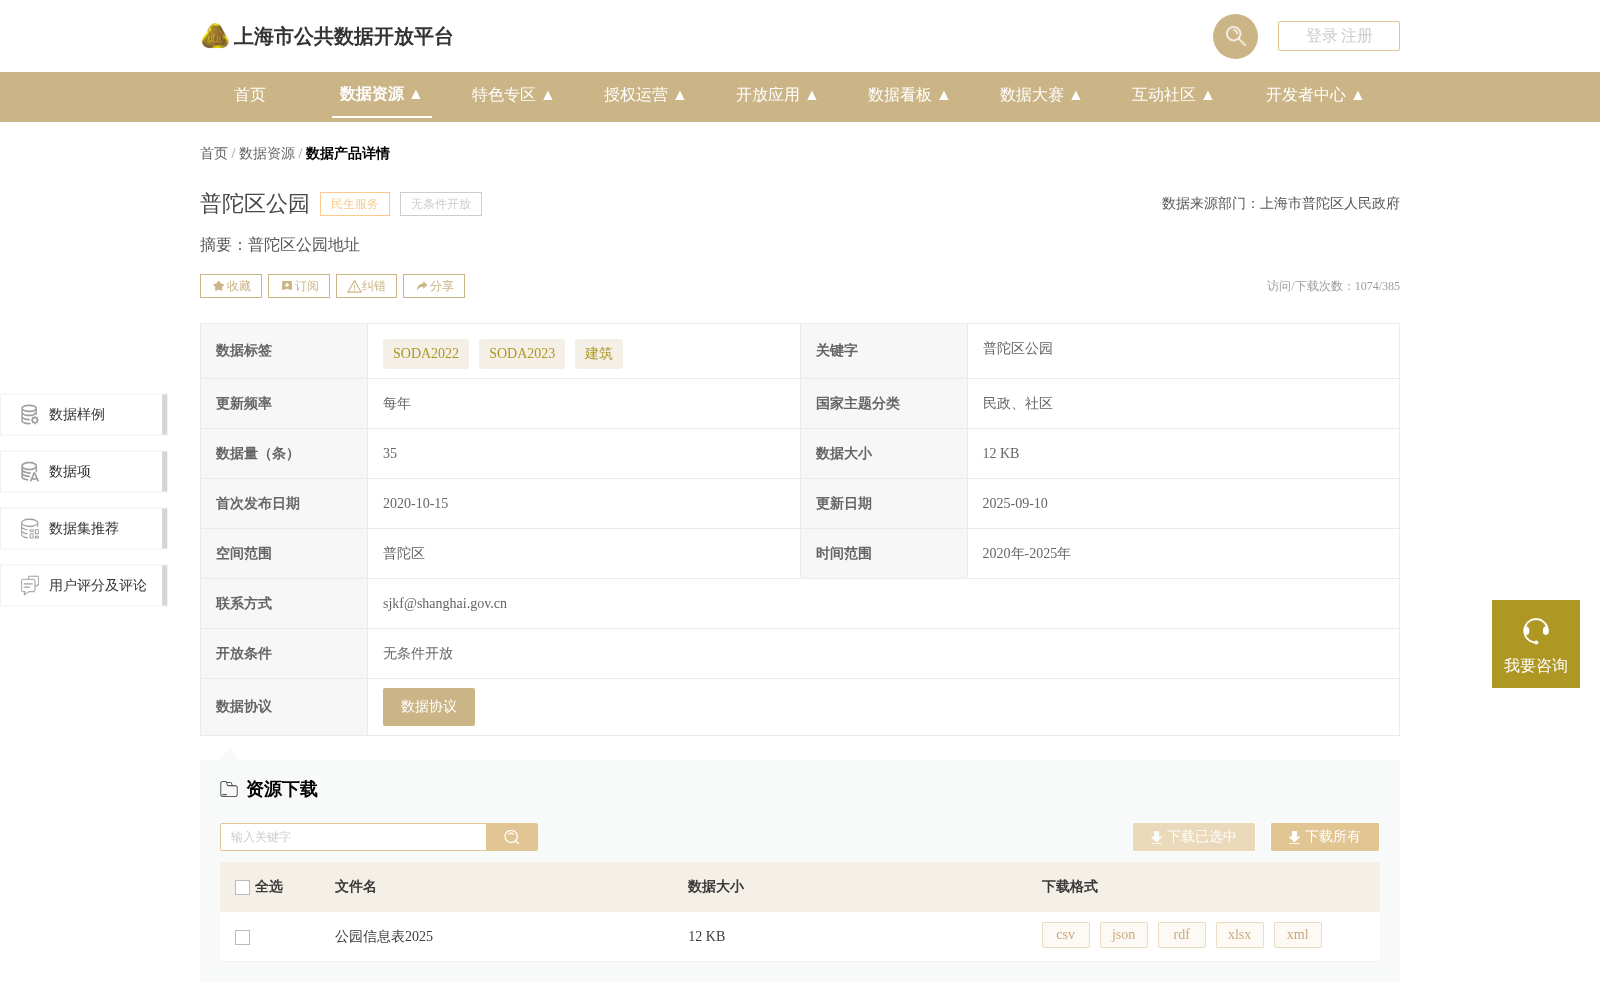Click the 访问/下载次数 count text
The width and height of the screenshot is (1600, 1000).
coord(1333,286)
